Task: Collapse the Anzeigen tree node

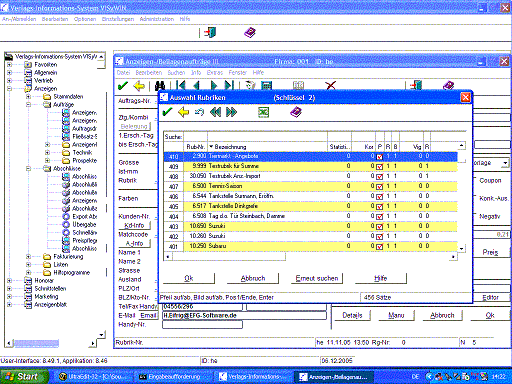Action: point(9,88)
